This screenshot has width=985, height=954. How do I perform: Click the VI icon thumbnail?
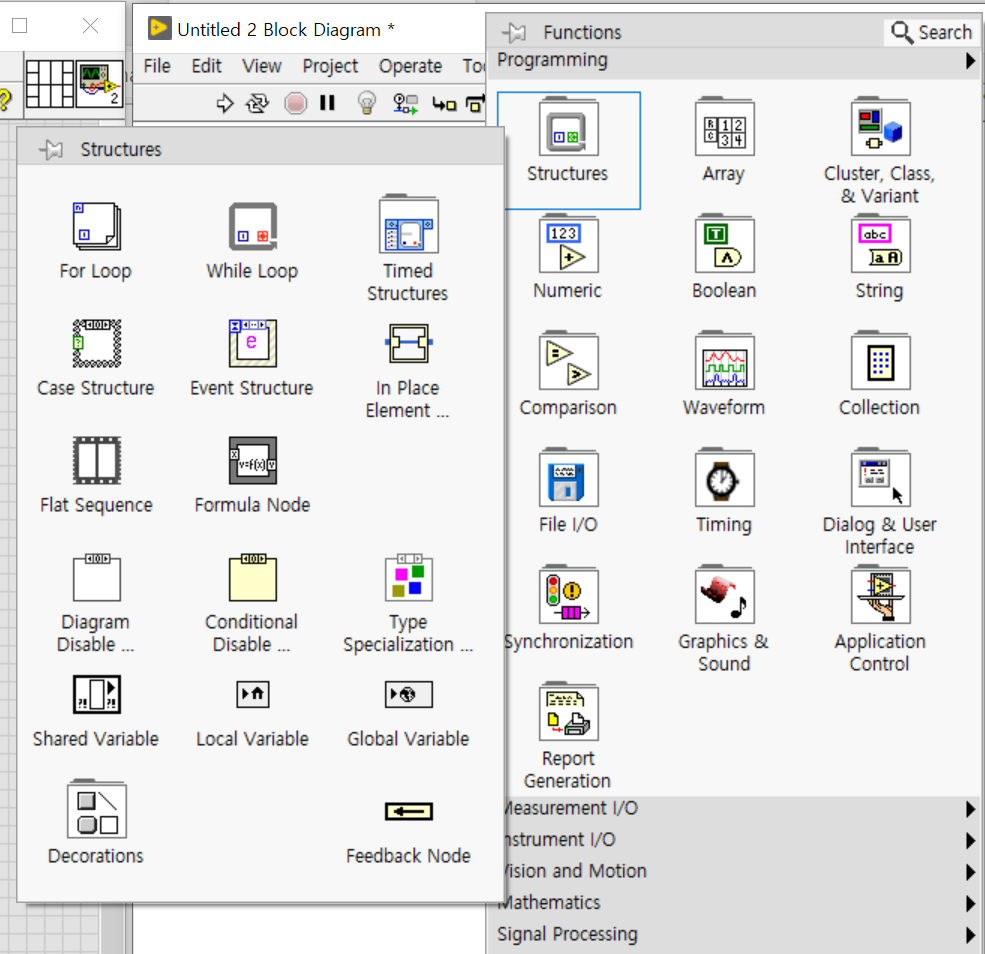[x=99, y=84]
